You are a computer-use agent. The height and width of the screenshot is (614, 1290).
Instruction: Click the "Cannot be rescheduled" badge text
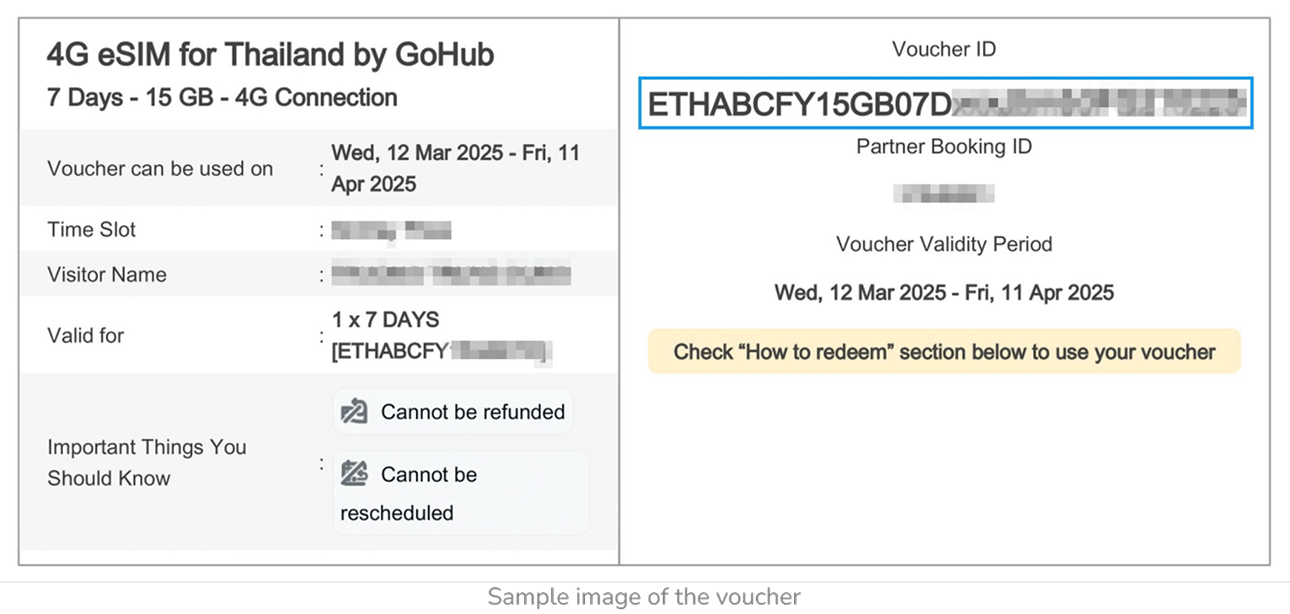[x=428, y=475]
